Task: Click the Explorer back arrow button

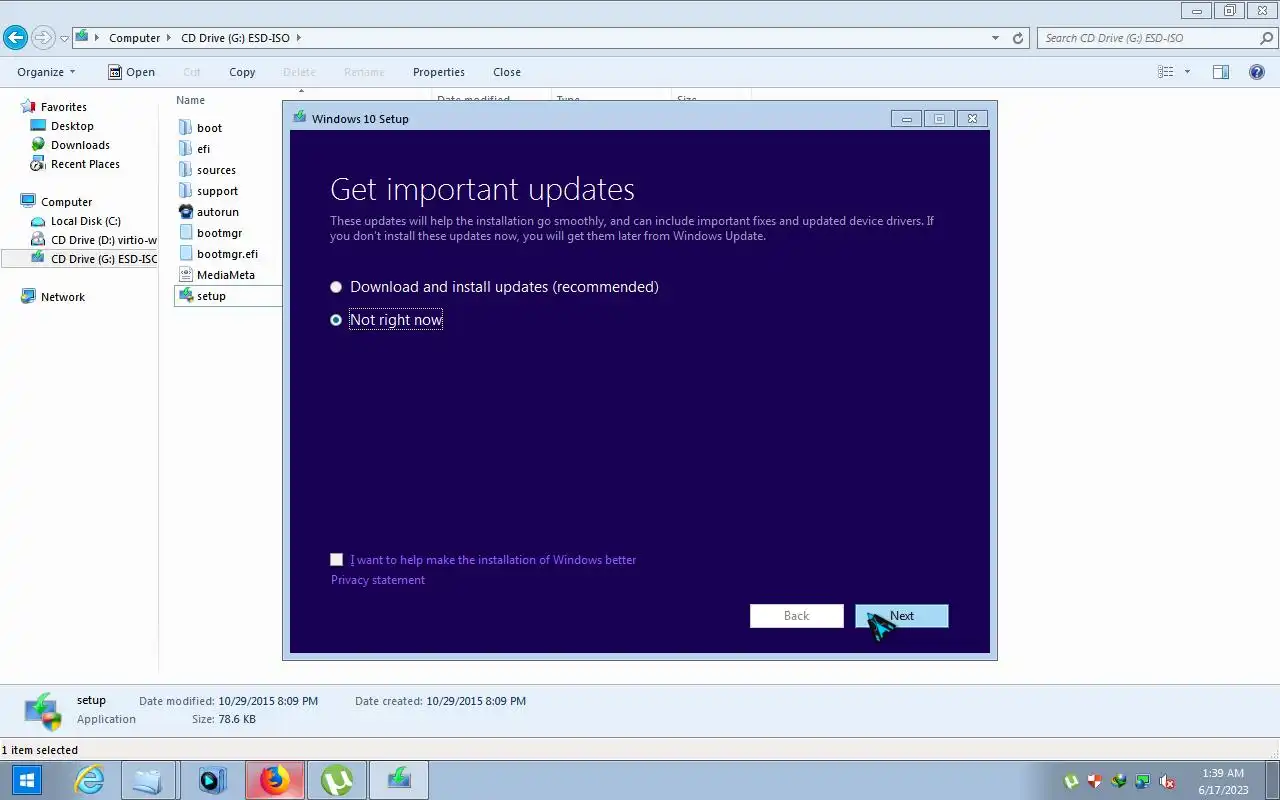Action: pyautogui.click(x=15, y=38)
